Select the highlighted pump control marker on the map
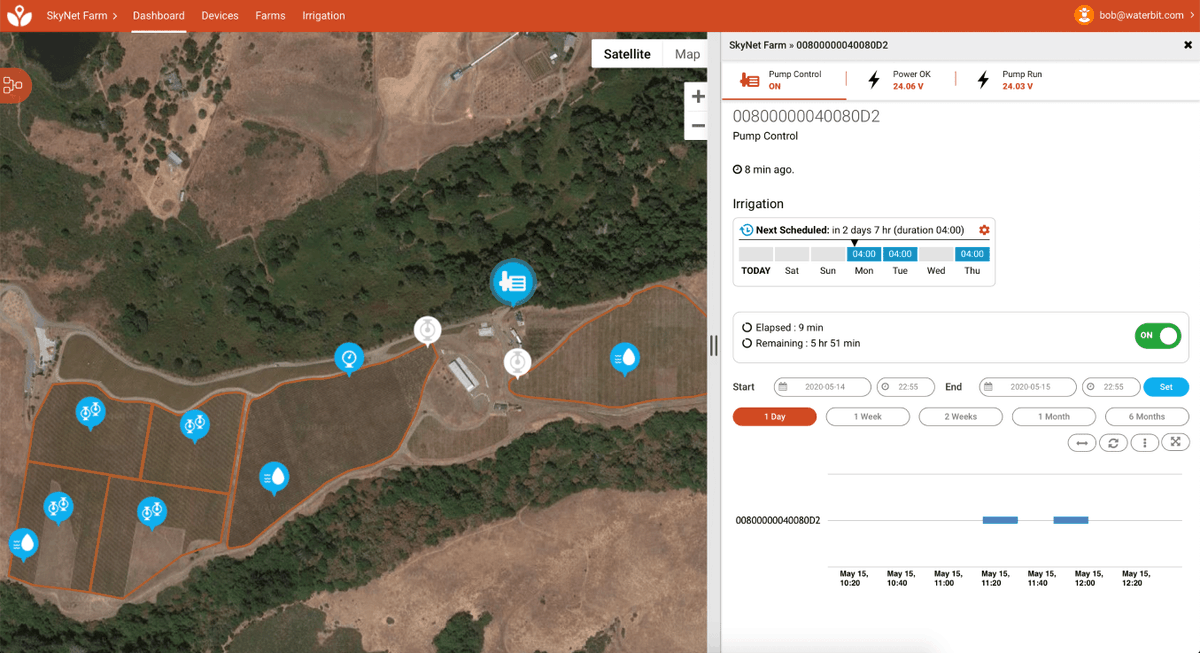1200x653 pixels. coord(513,283)
